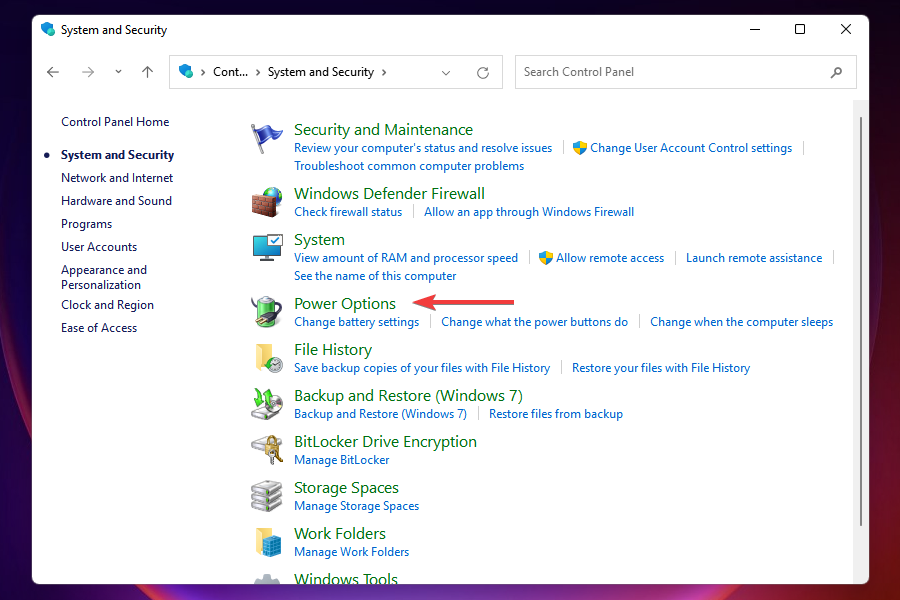
Task: Open Hardware and Sound category
Action: click(x=117, y=201)
